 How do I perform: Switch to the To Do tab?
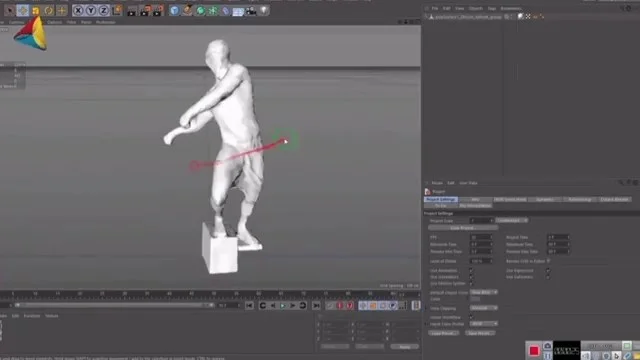tap(441, 205)
